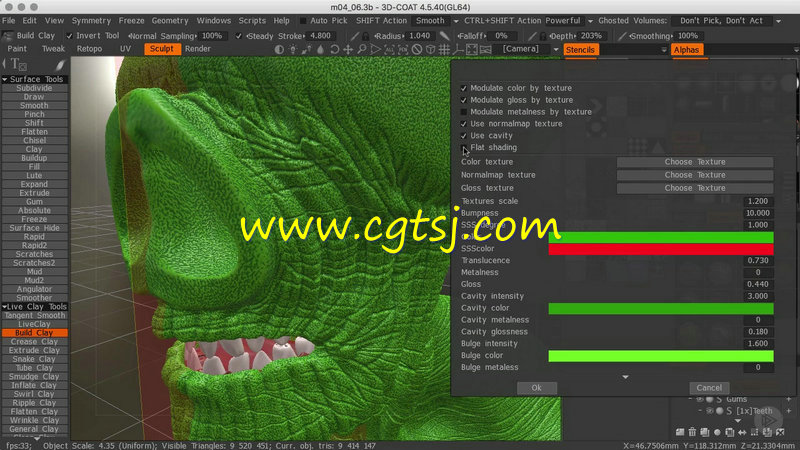Toggle the grid icon in the viewport toolbar
The height and width of the screenshot is (450, 800).
[x=444, y=49]
